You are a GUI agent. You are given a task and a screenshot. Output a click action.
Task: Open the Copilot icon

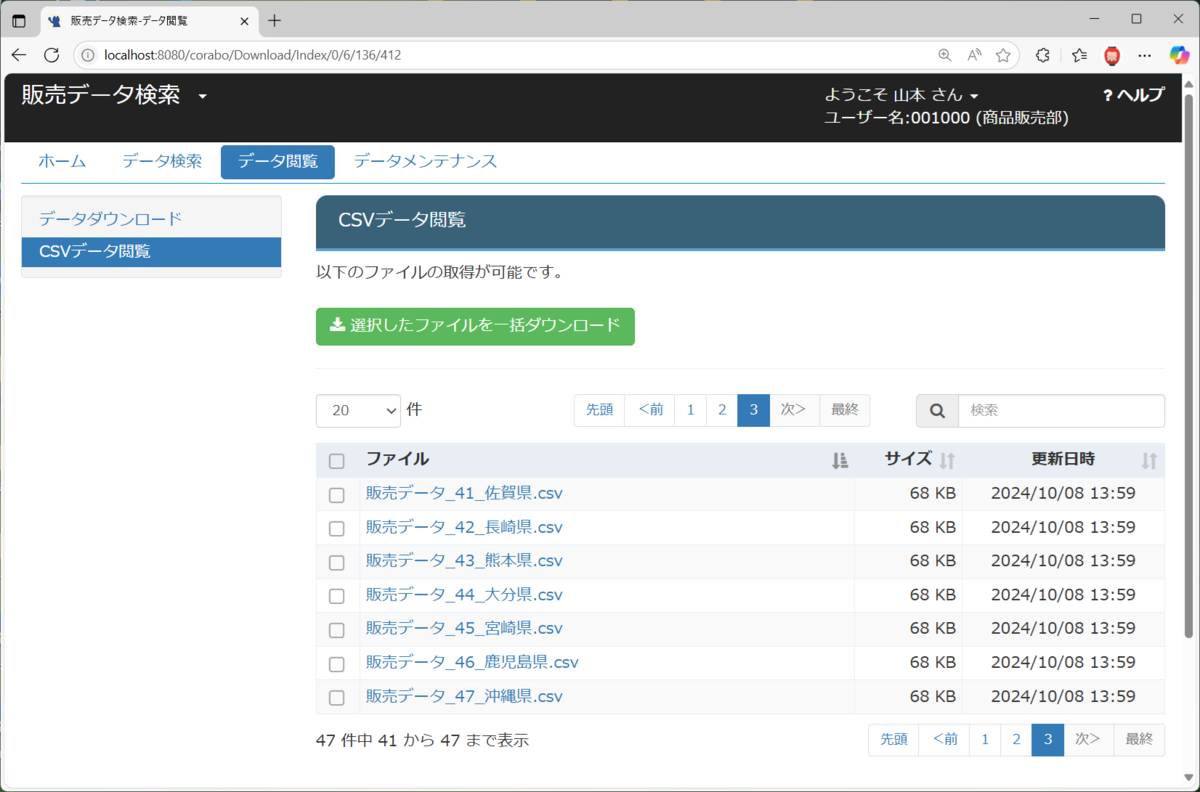coord(1179,55)
